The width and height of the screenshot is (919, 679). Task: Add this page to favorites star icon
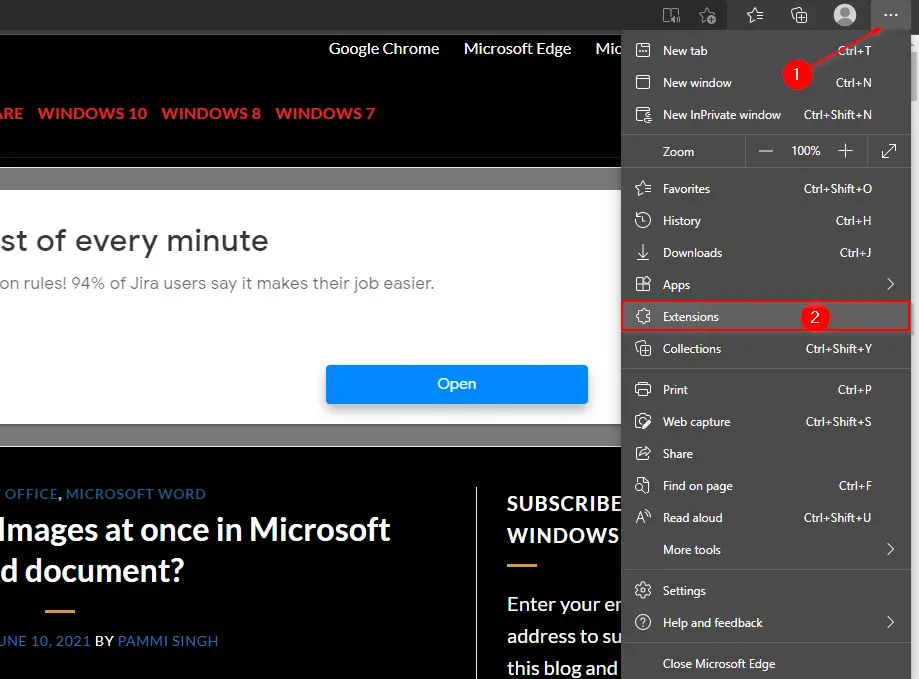707,15
